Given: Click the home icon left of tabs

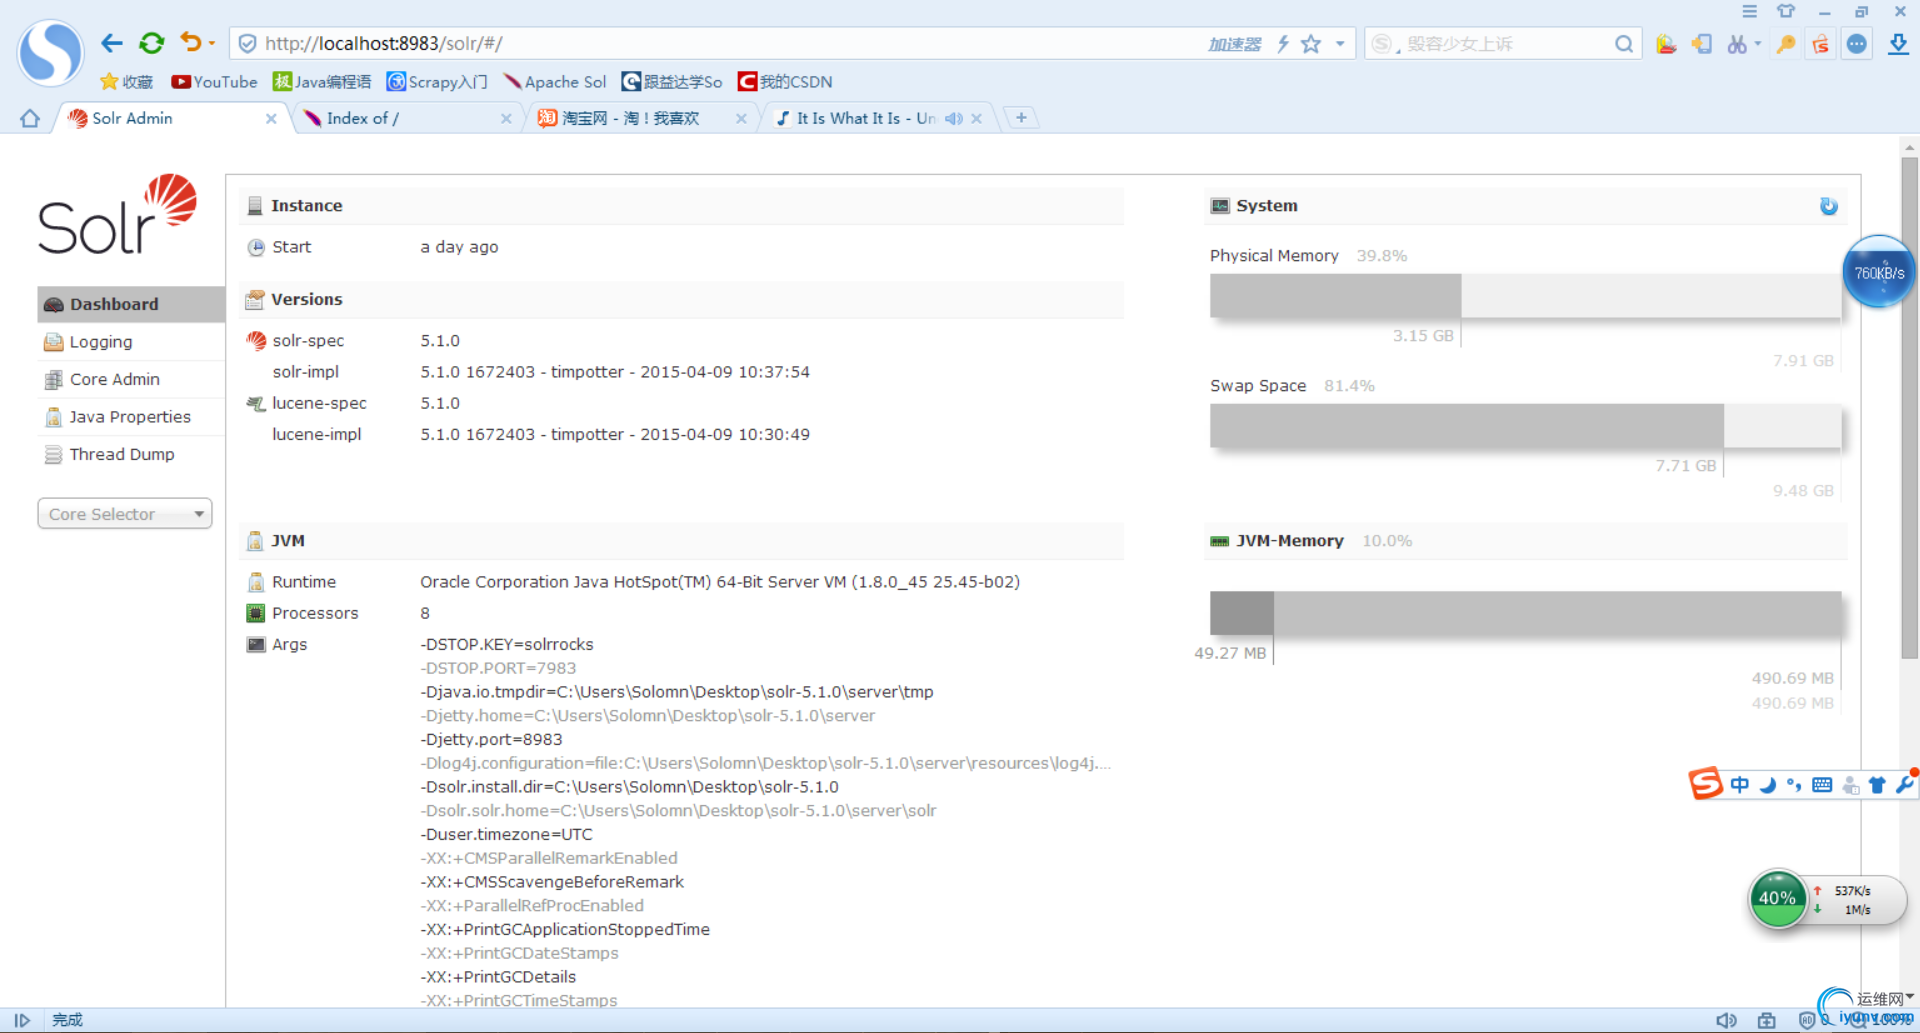Looking at the screenshot, I should tap(30, 118).
